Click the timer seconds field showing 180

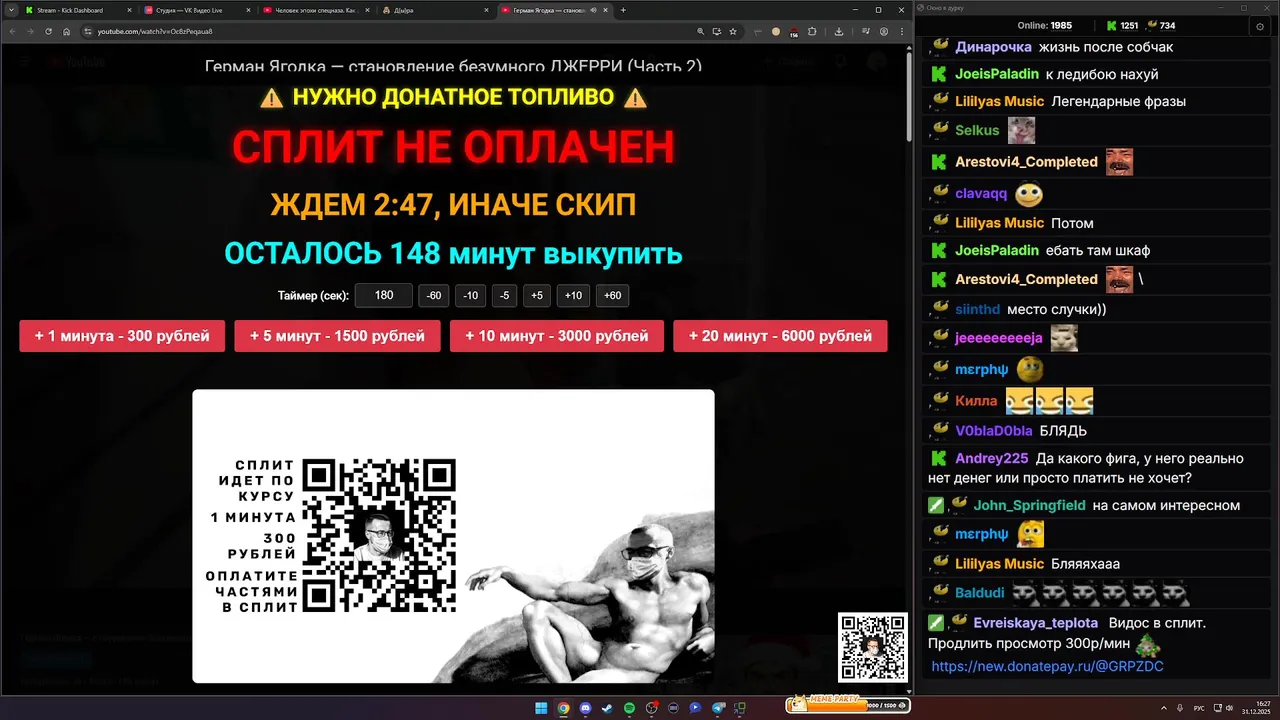point(384,295)
